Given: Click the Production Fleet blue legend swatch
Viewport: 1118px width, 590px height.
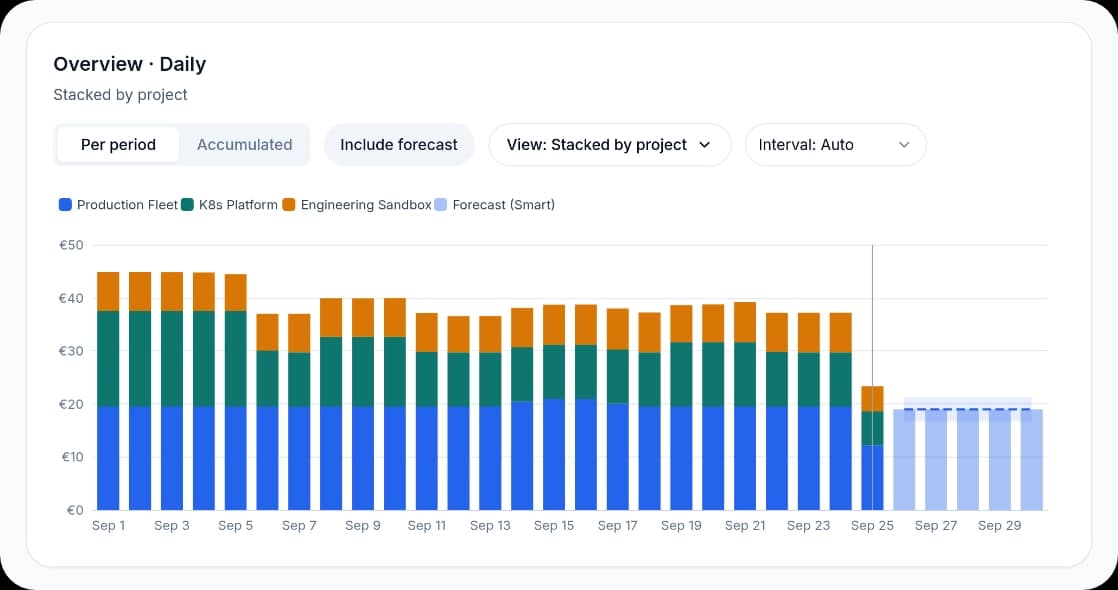Looking at the screenshot, I should 66,205.
